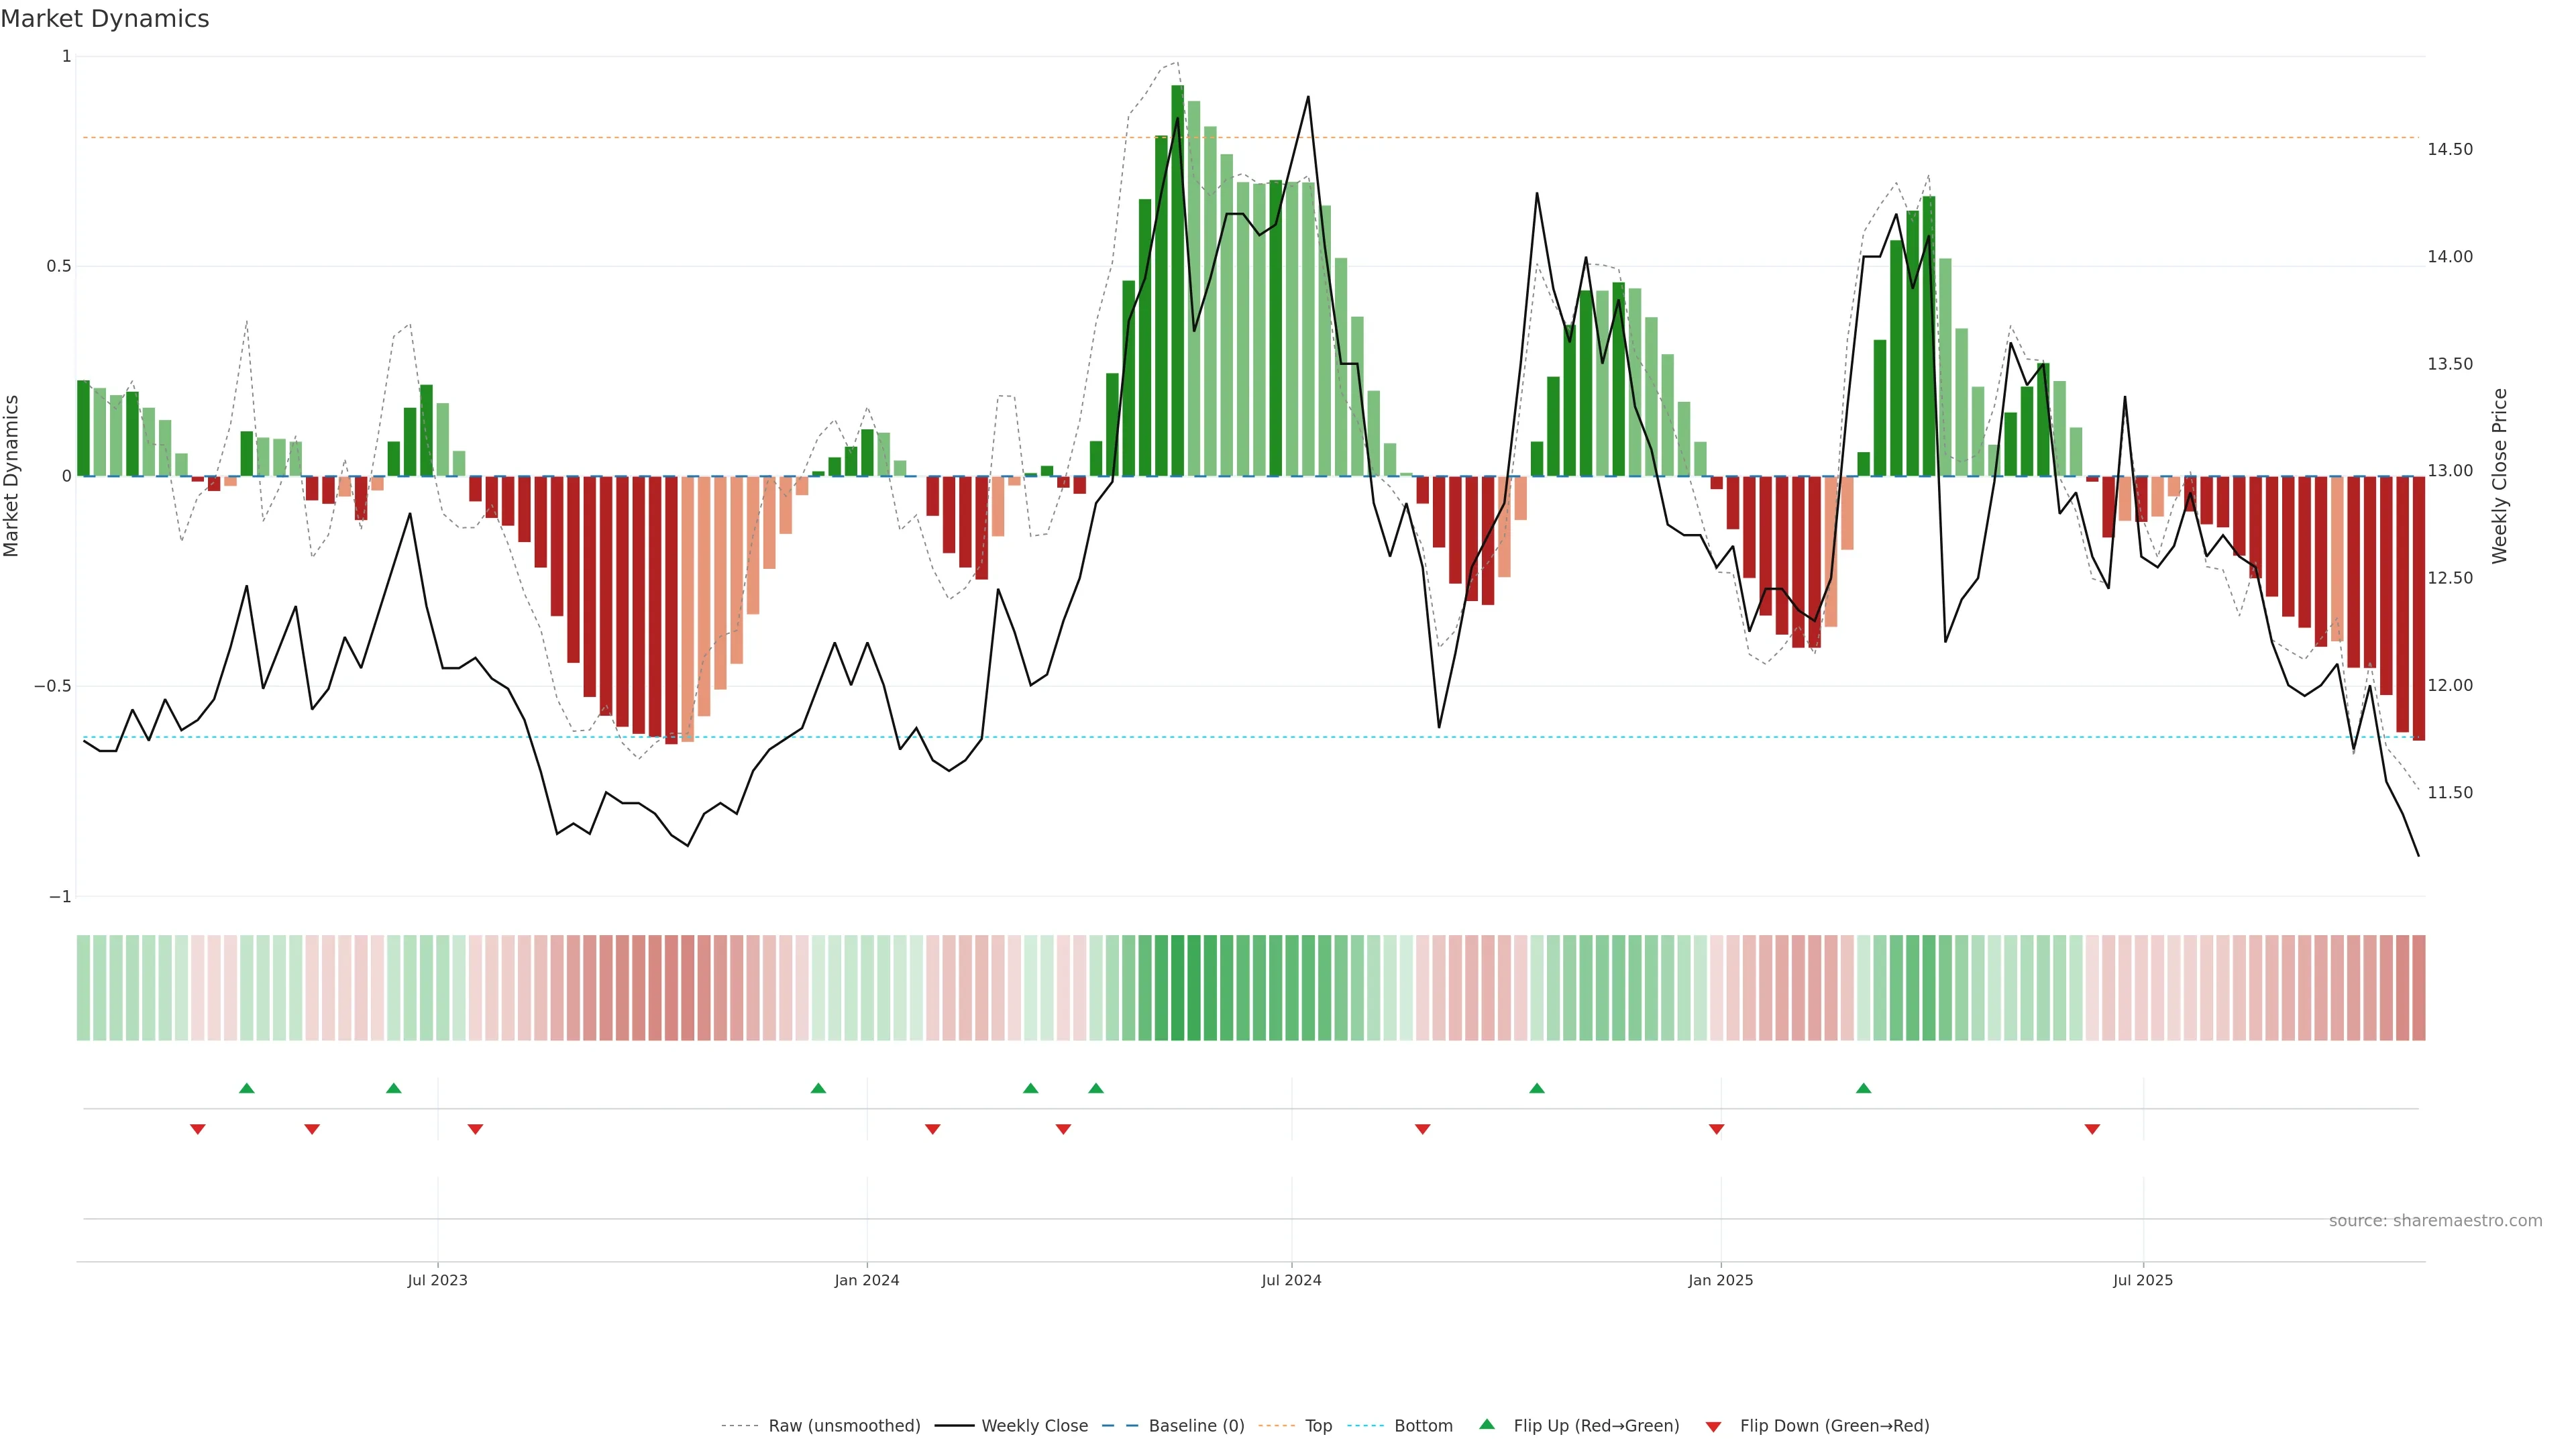
Task: Click the red flip-down marker just before Jan 2025
Action: click(1716, 1129)
